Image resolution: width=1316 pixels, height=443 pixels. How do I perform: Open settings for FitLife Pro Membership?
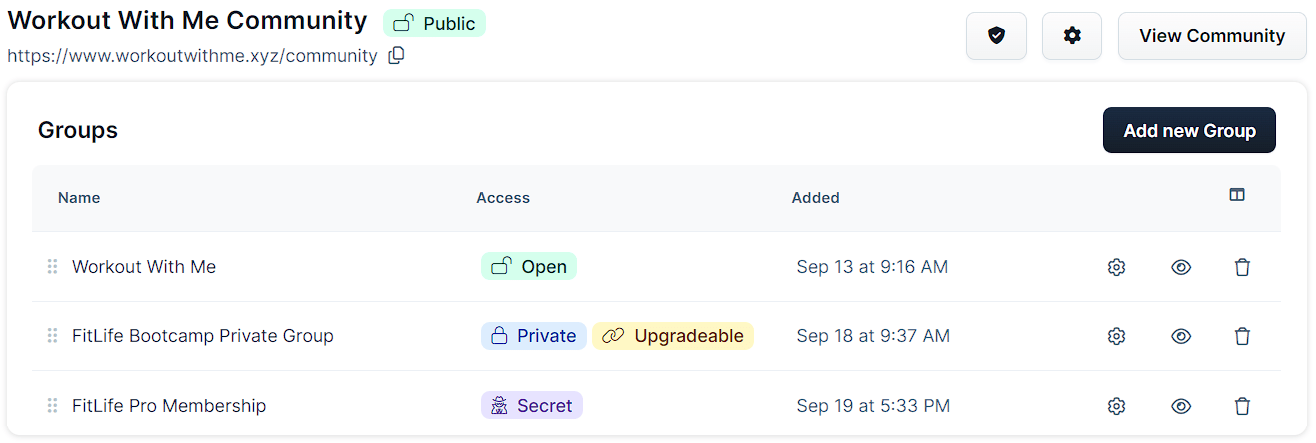[x=1117, y=406]
